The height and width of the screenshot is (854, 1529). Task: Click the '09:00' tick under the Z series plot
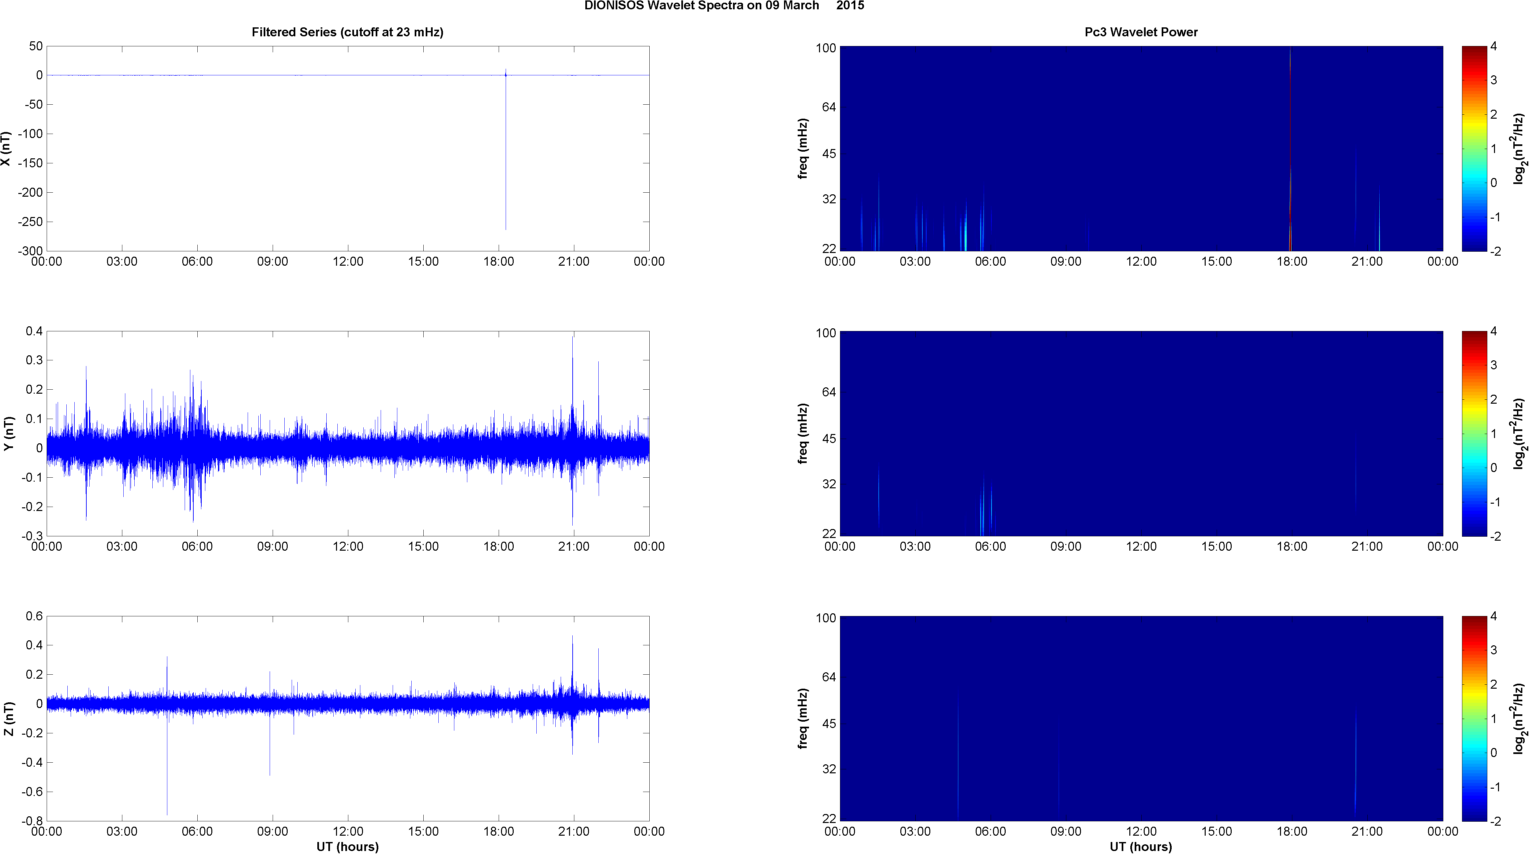pyautogui.click(x=272, y=832)
